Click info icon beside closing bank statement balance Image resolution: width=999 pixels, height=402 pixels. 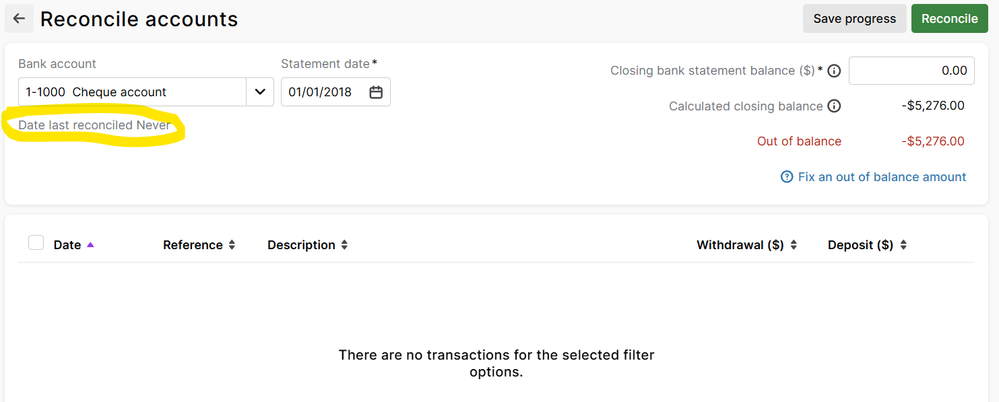(833, 71)
